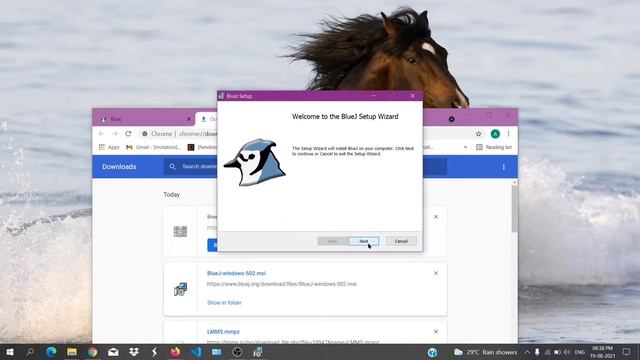Open the Reading list in Chrome
This screenshot has width=640, height=360.
click(494, 147)
